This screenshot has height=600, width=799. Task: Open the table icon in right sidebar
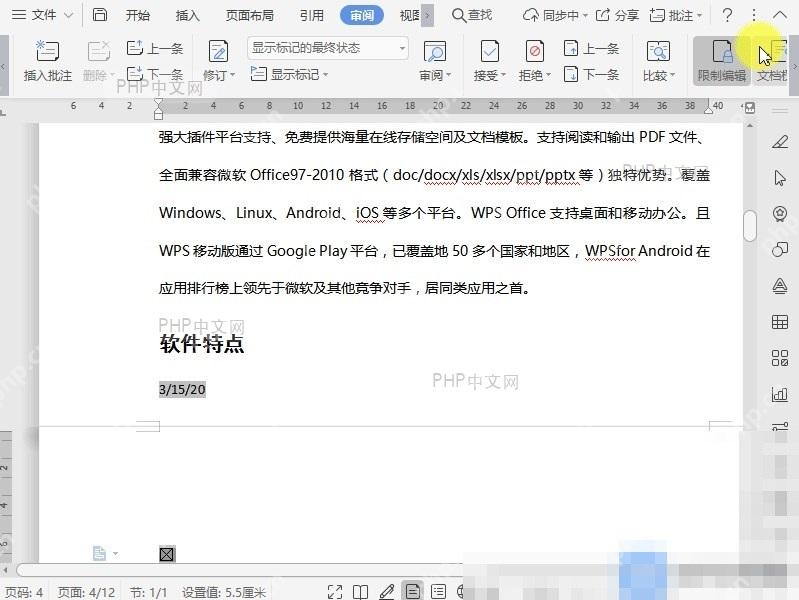780,322
